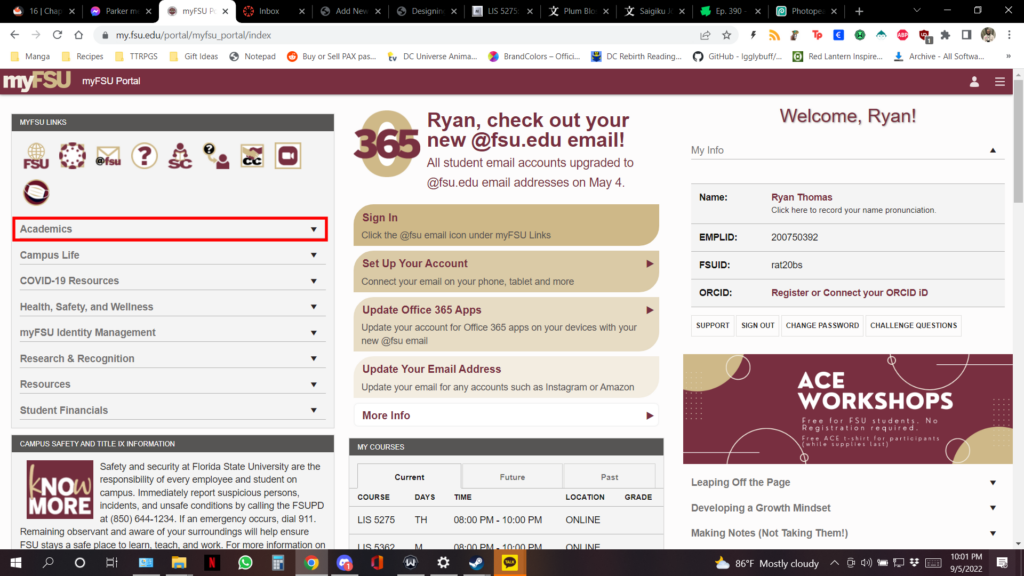Expand Leaping Off the Page
This screenshot has height=576, width=1024.
(844, 483)
